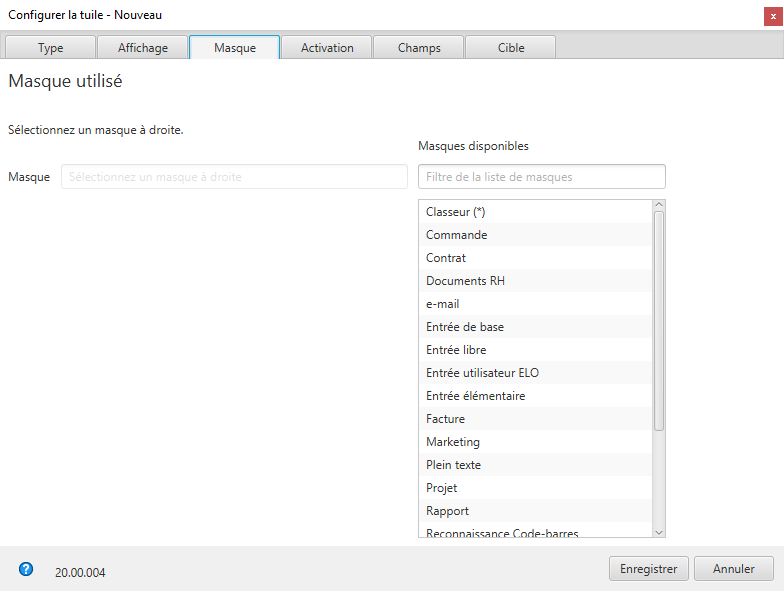Viewport: 784px width, 591px height.
Task: Select the Marketing mask
Action: 536,442
